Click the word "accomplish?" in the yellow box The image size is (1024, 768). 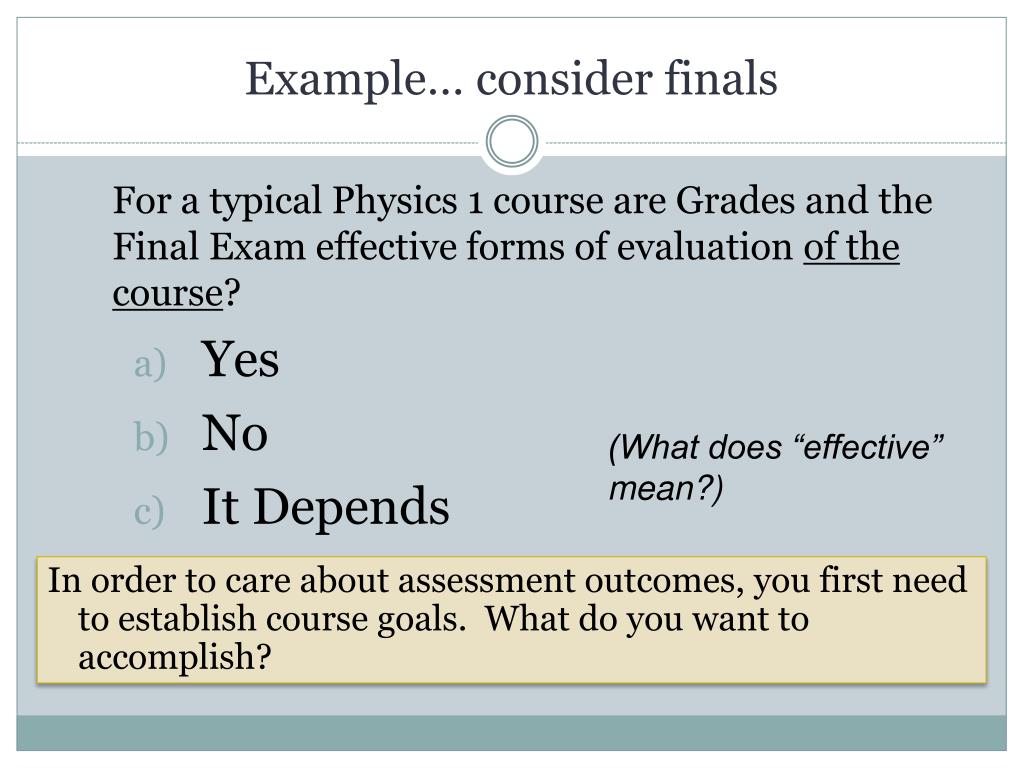(x=175, y=658)
